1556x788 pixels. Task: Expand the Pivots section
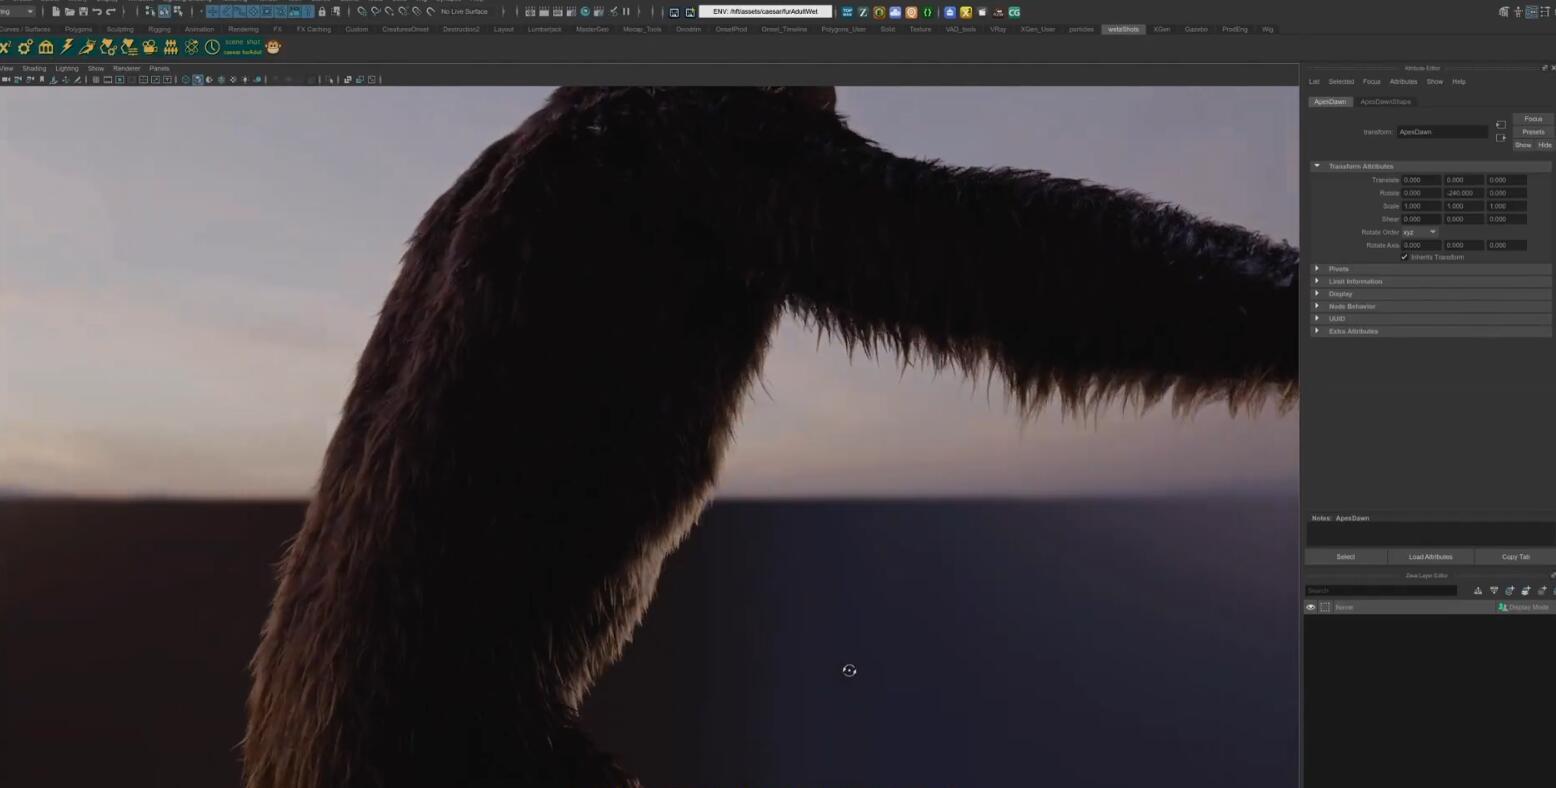1430,269
